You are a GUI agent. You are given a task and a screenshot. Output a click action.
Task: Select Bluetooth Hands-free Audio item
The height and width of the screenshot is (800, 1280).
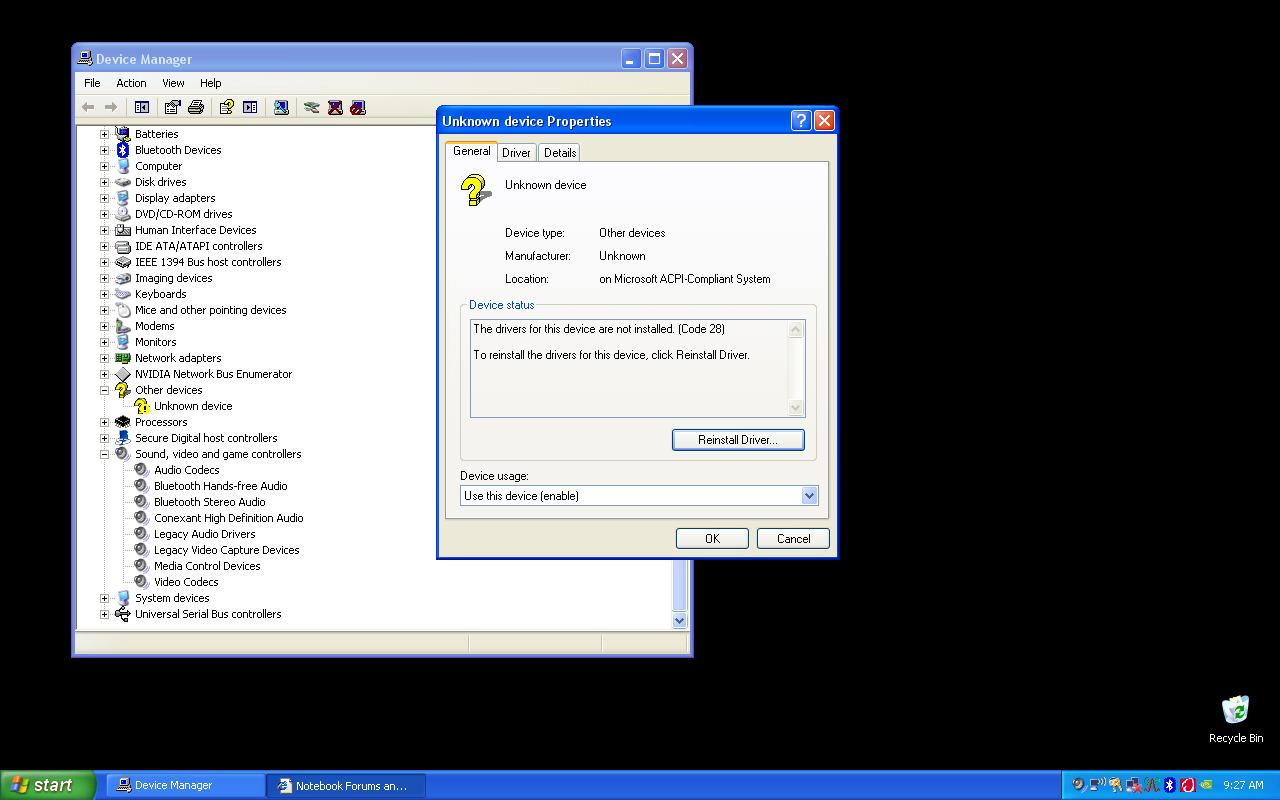[220, 486]
